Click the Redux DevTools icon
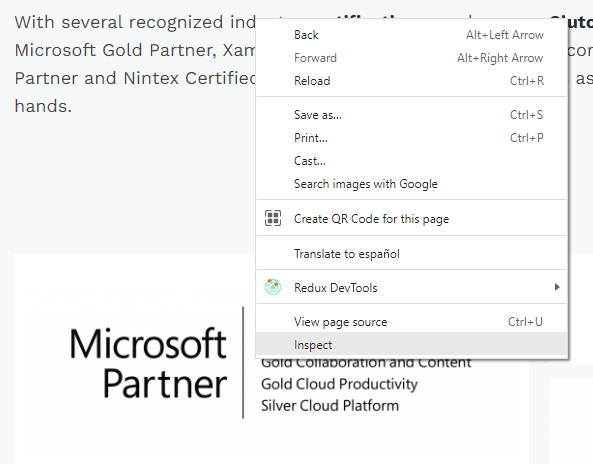Image resolution: width=593 pixels, height=464 pixels. [273, 287]
